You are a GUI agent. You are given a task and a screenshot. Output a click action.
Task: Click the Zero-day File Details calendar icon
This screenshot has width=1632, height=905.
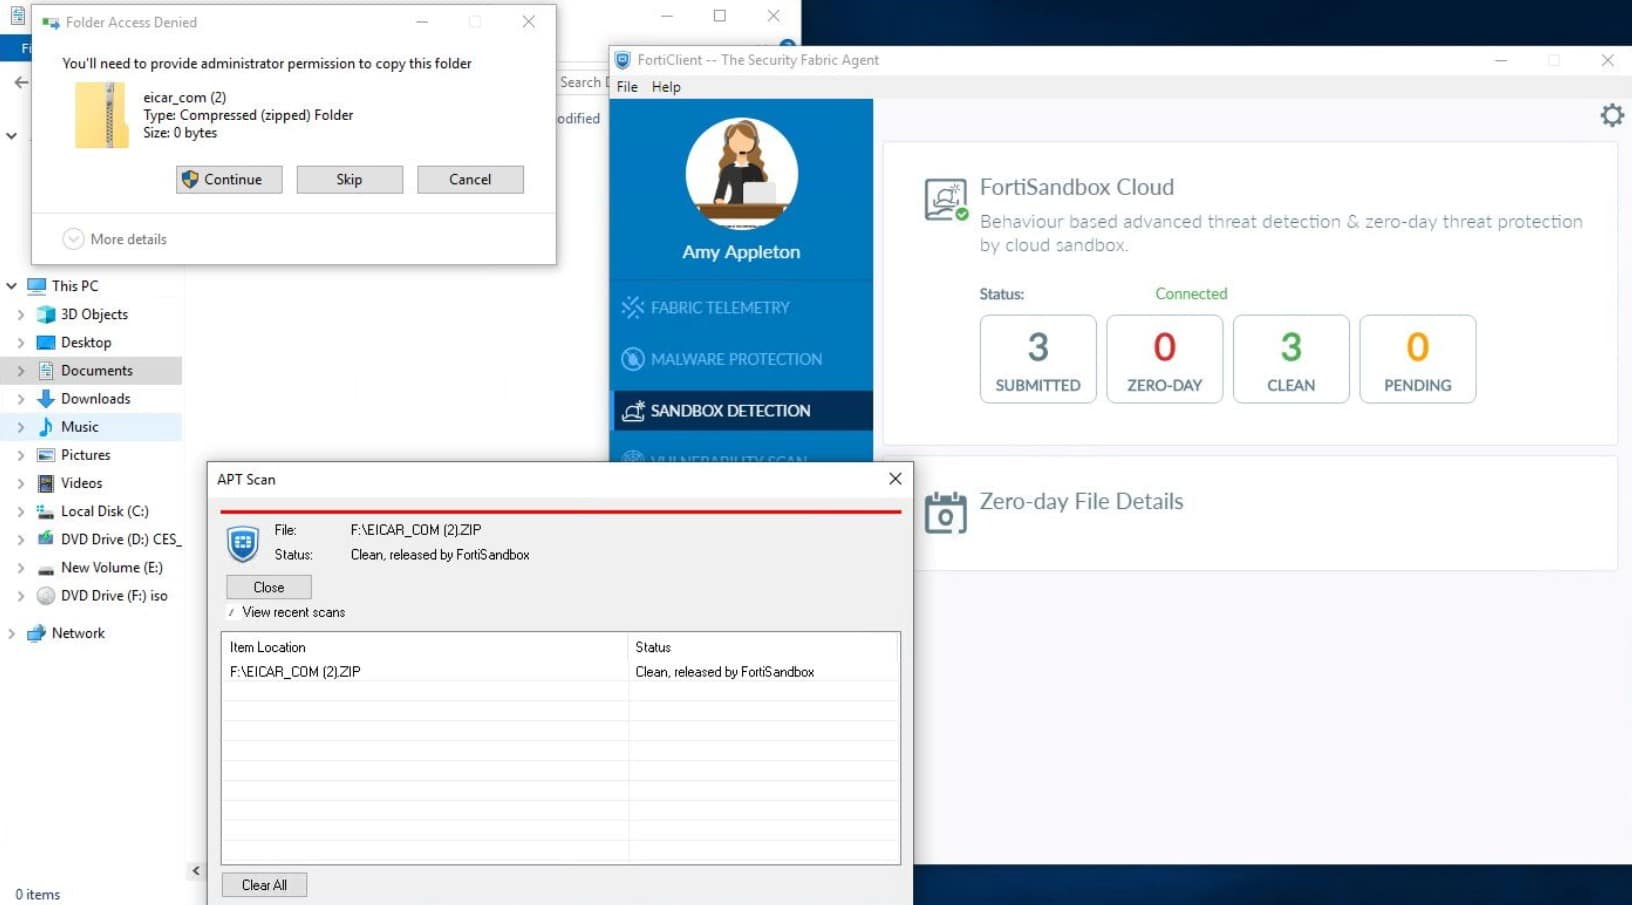click(x=945, y=512)
